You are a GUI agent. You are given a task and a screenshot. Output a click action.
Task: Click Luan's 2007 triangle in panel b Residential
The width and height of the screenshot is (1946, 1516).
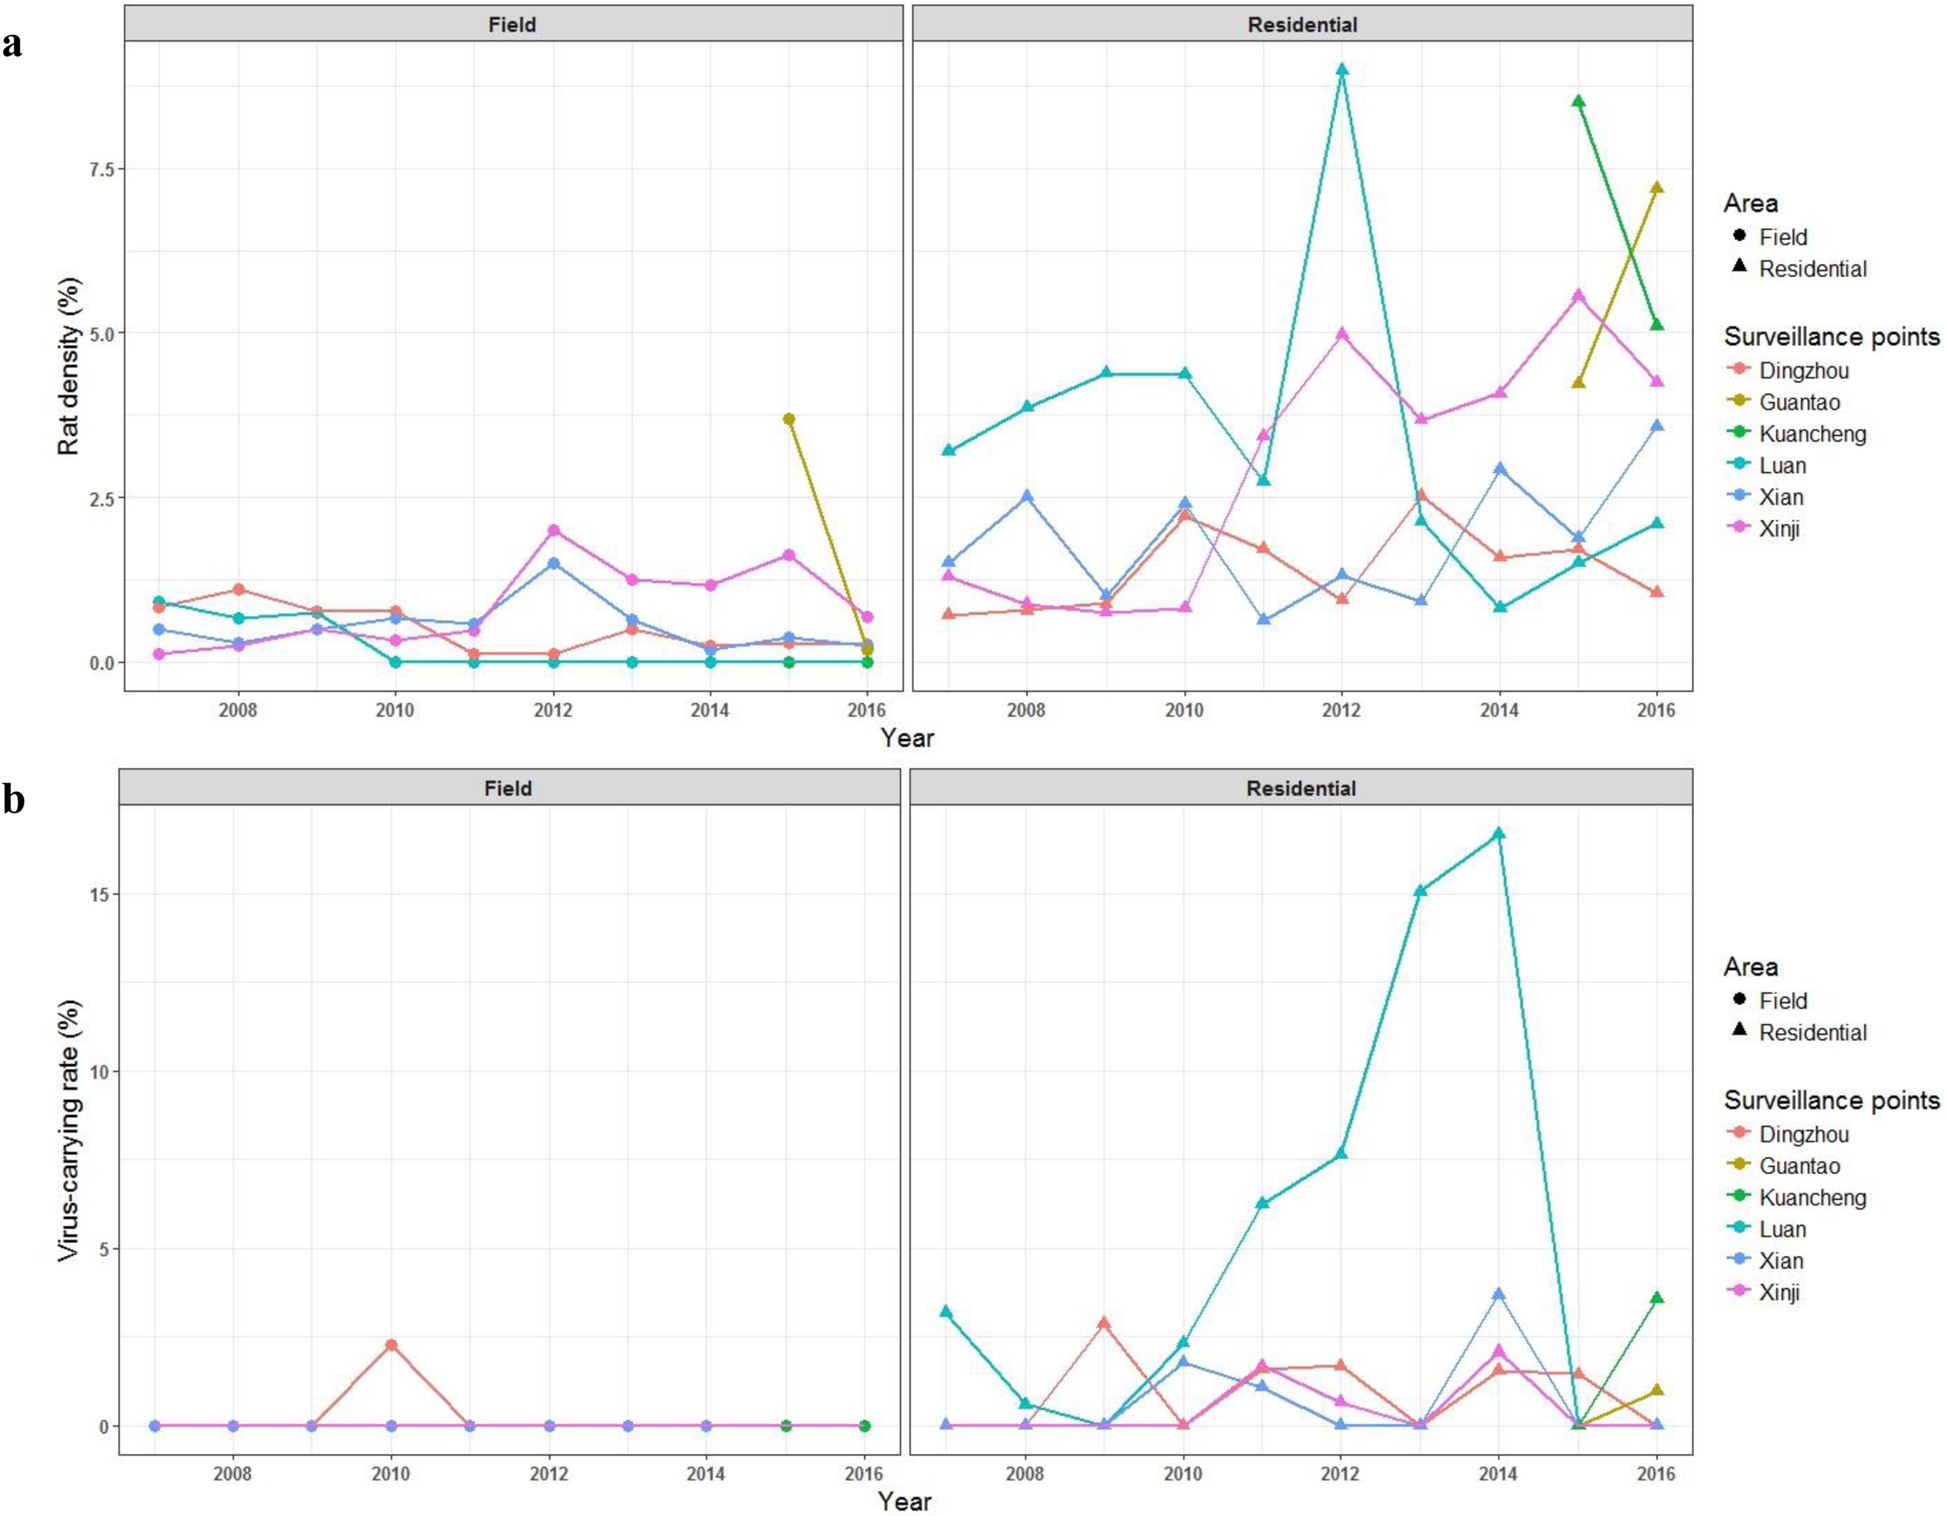(x=946, y=1311)
